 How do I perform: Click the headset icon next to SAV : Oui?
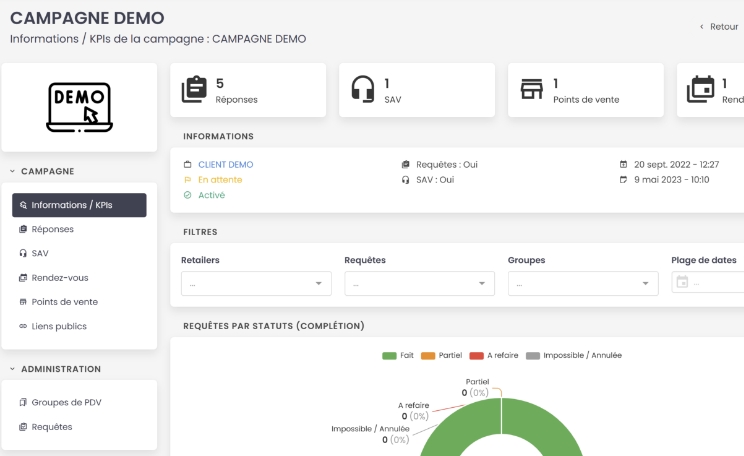pyautogui.click(x=405, y=180)
